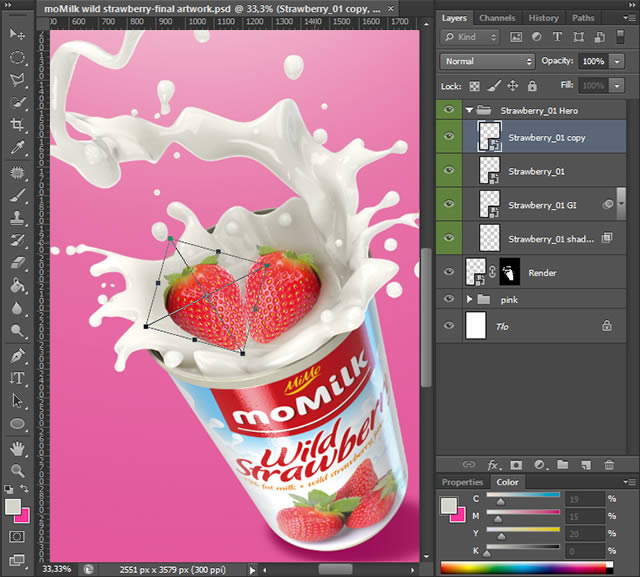Delete the selected layer with trash icon
Screen dimensions: 640x577
coord(609,464)
